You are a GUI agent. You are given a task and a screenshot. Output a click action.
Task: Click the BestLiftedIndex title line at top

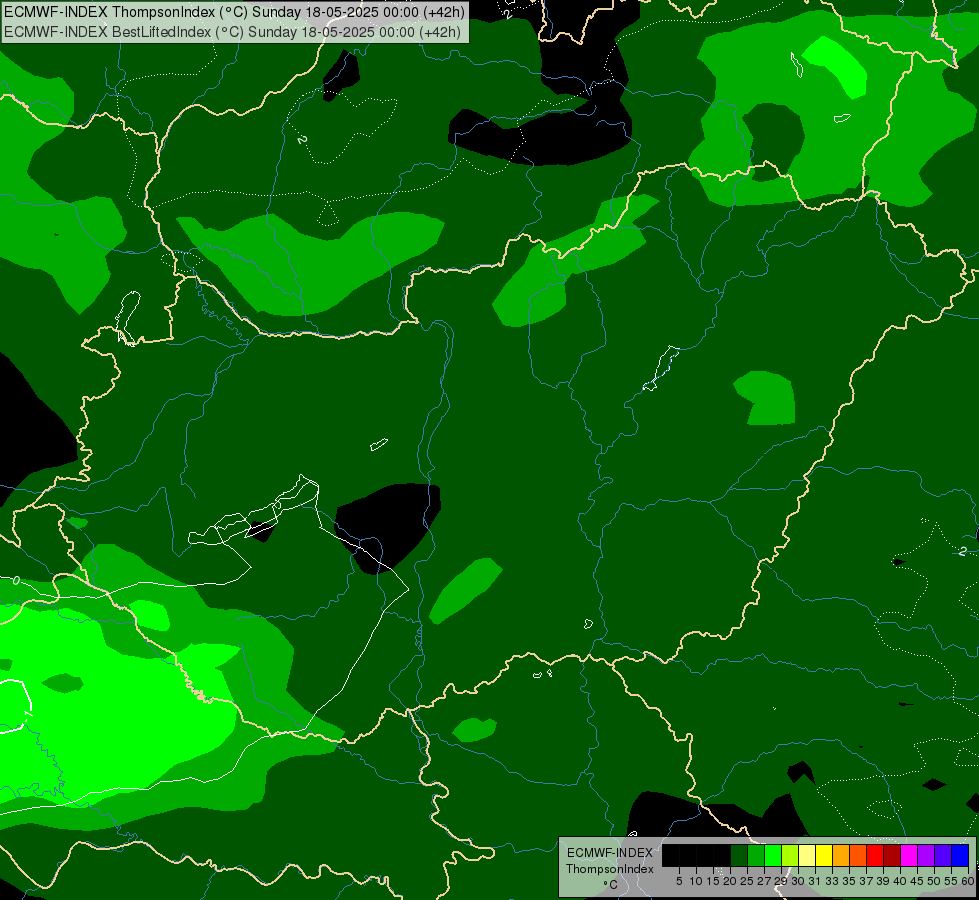pyautogui.click(x=232, y=31)
